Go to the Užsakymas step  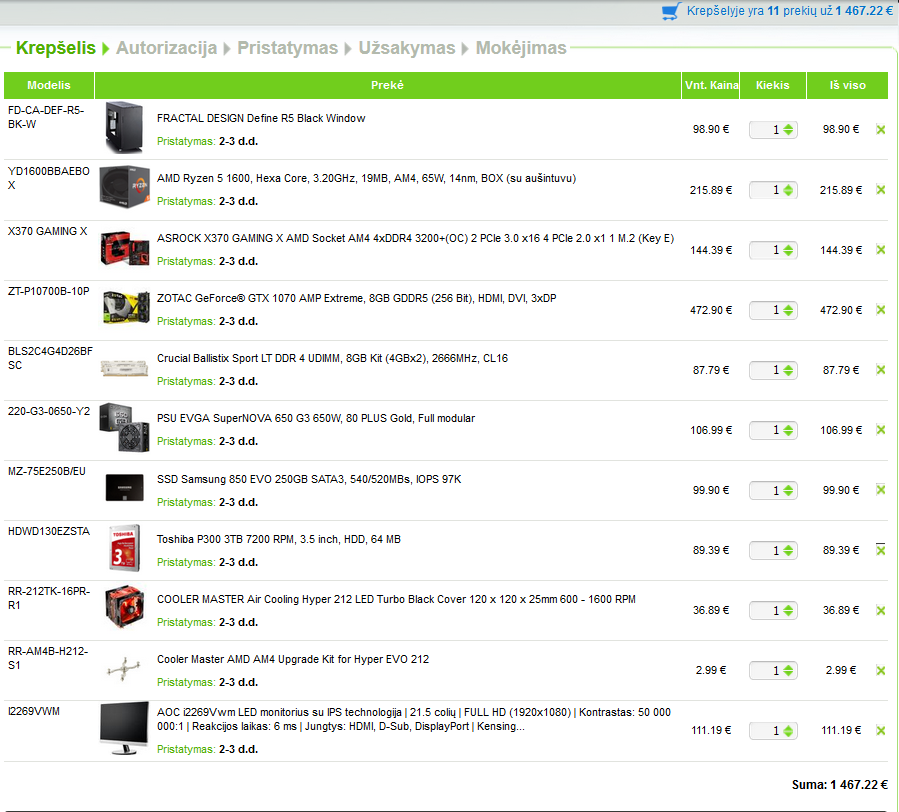click(x=406, y=48)
